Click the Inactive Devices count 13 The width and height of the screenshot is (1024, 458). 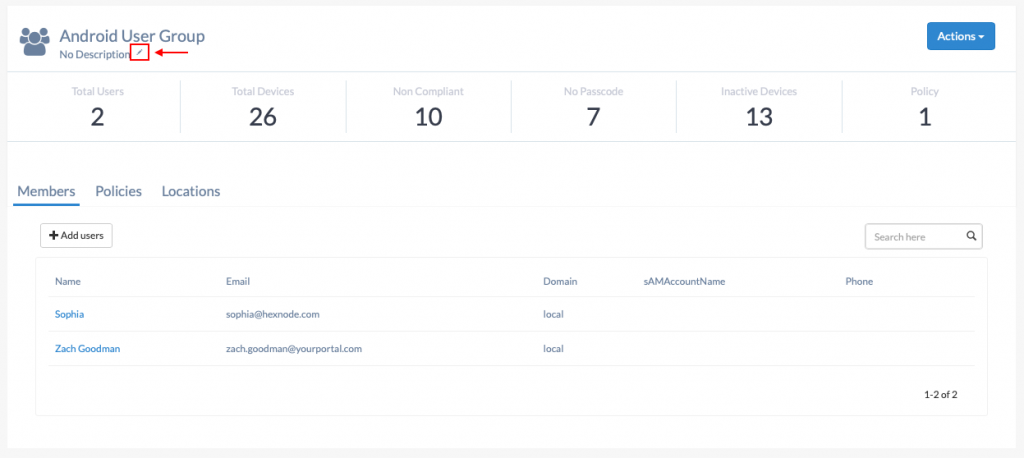coord(759,117)
